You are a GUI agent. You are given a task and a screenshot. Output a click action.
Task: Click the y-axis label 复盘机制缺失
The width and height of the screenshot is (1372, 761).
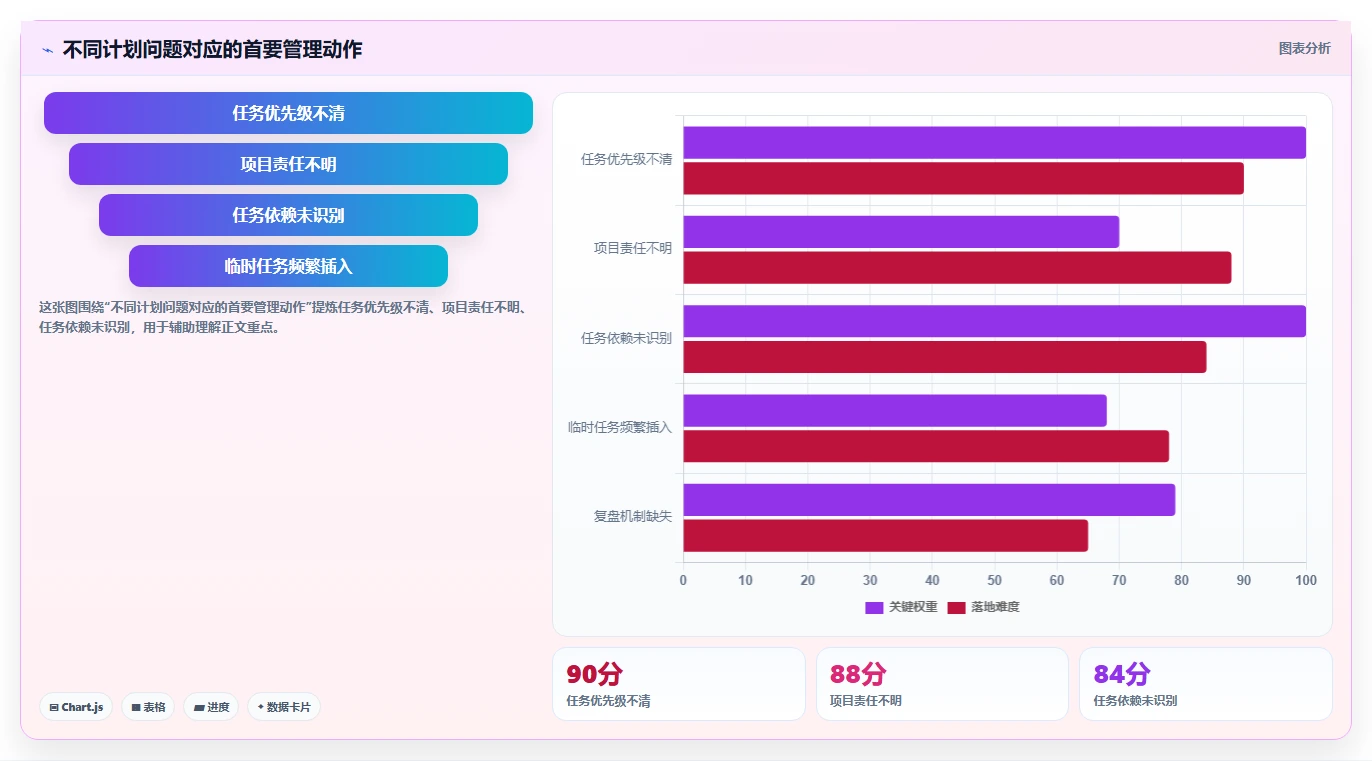pos(633,516)
